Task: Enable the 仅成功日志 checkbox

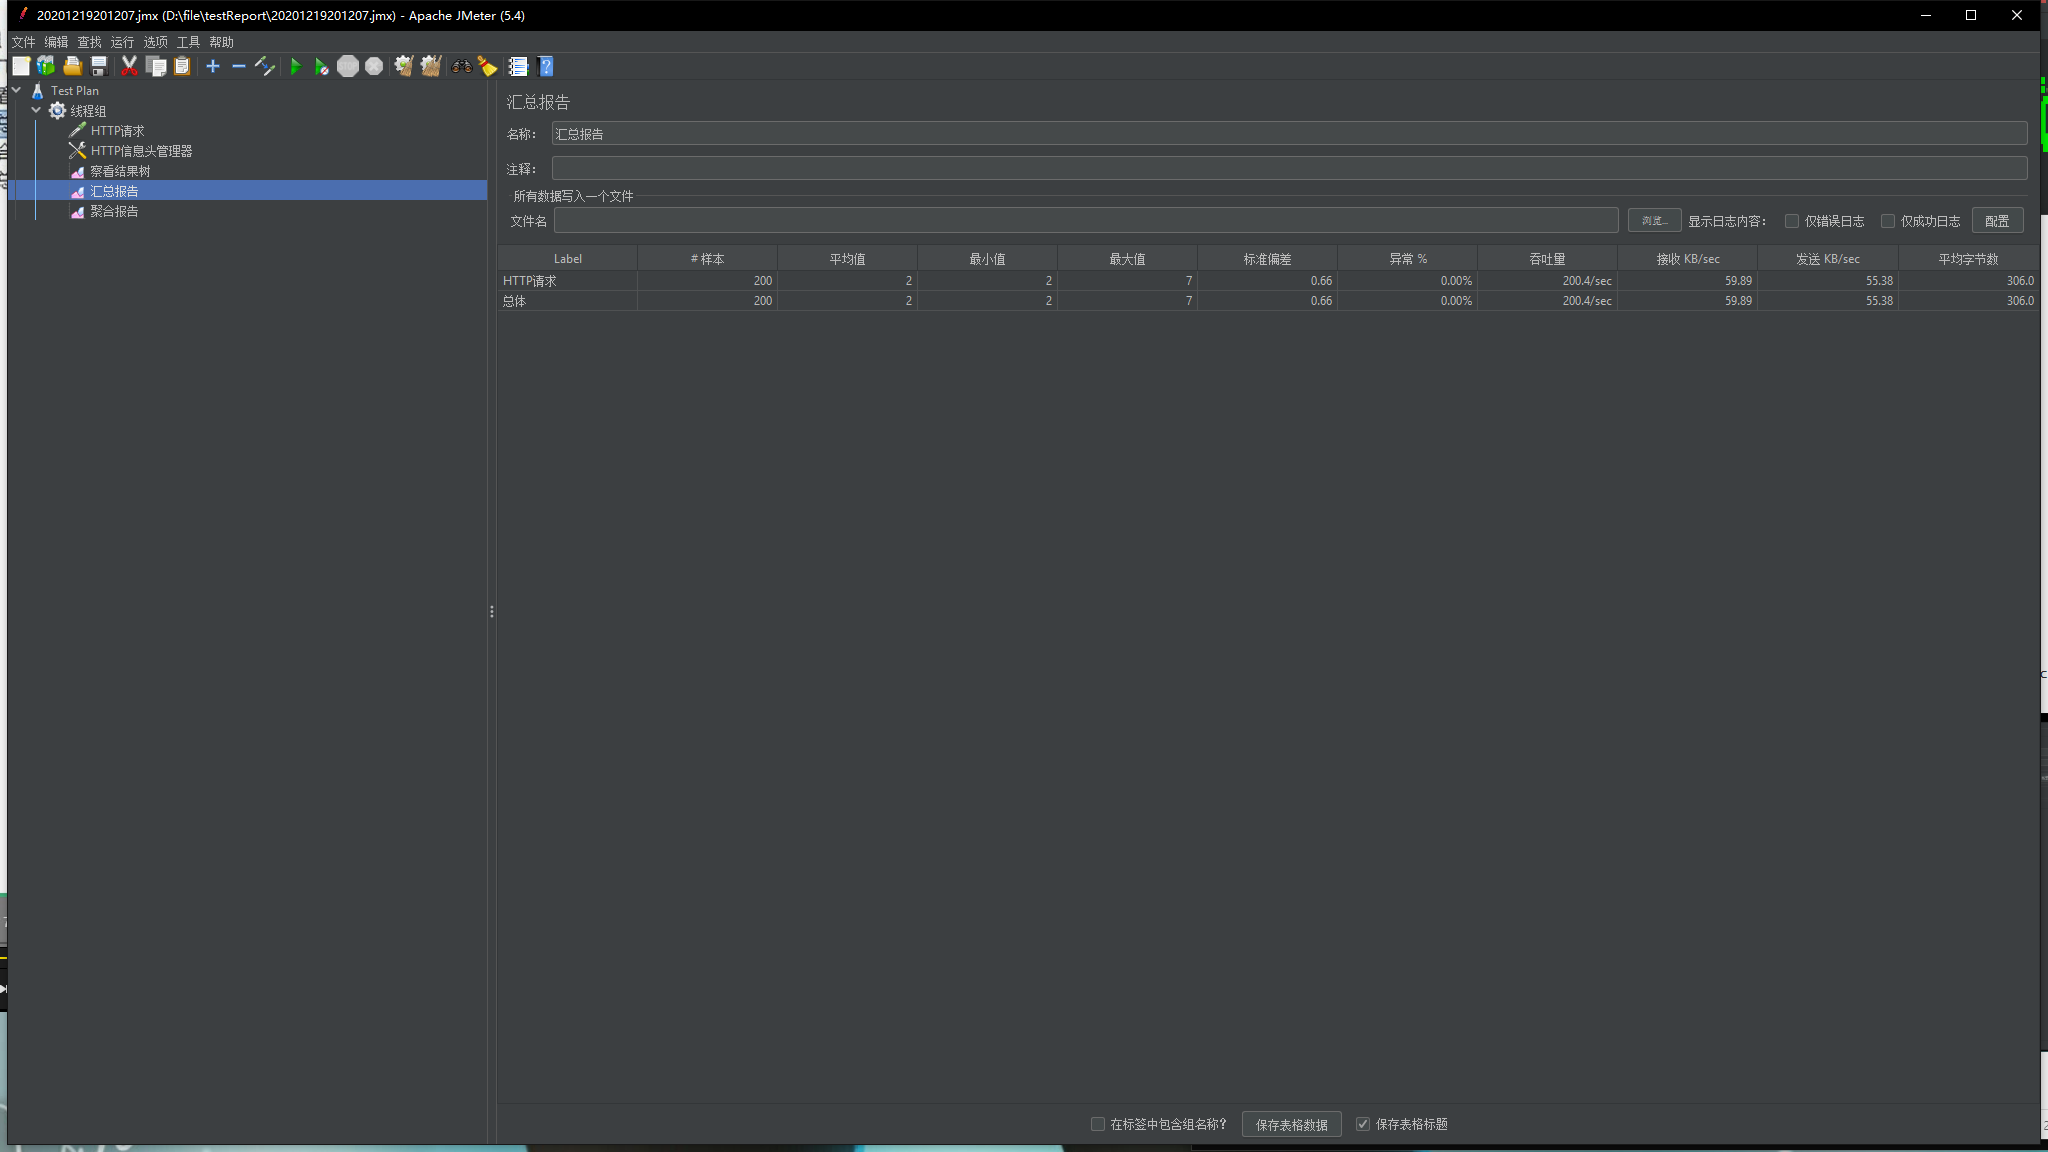Action: (1888, 221)
